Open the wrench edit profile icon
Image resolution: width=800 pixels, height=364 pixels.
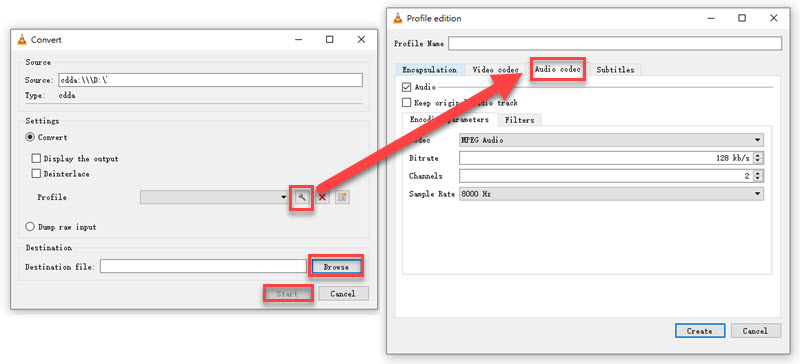[302, 197]
